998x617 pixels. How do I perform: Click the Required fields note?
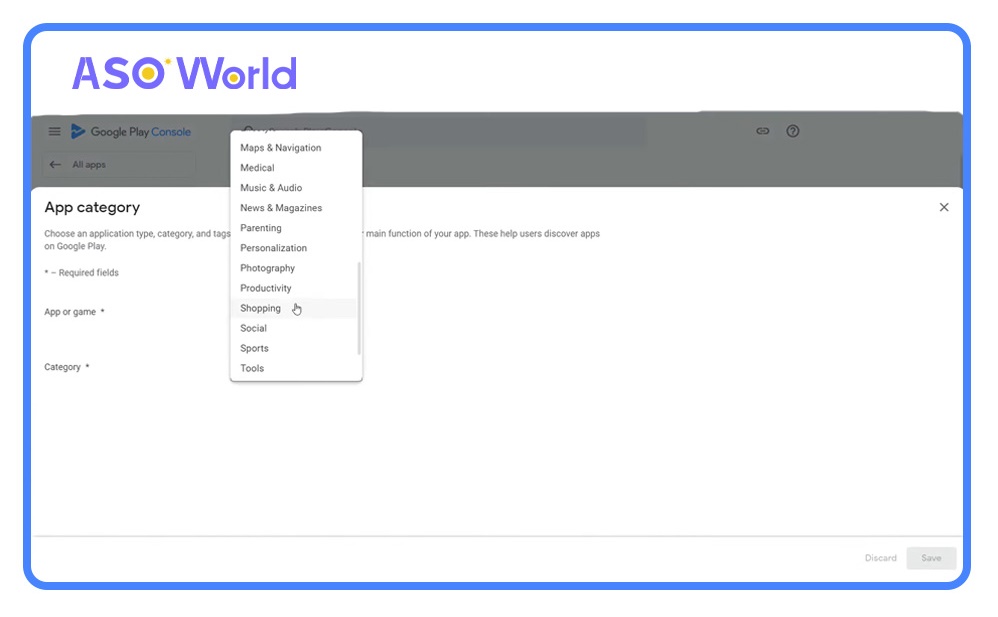click(x=81, y=273)
